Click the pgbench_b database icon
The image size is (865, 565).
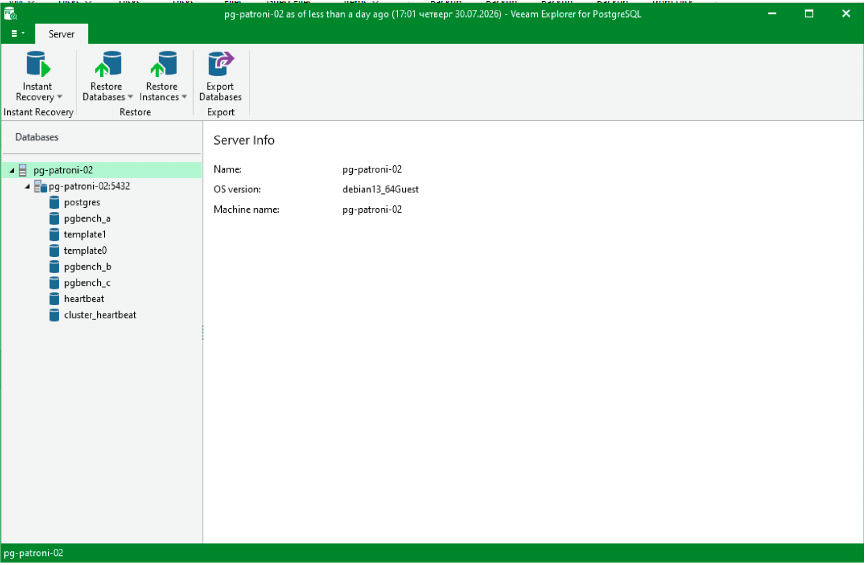click(x=54, y=266)
